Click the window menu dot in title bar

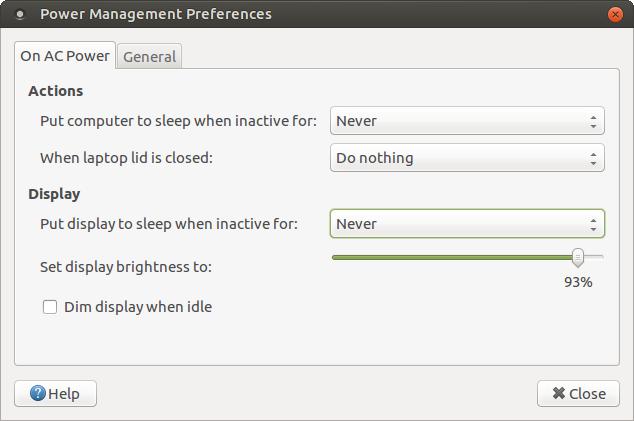19,15
